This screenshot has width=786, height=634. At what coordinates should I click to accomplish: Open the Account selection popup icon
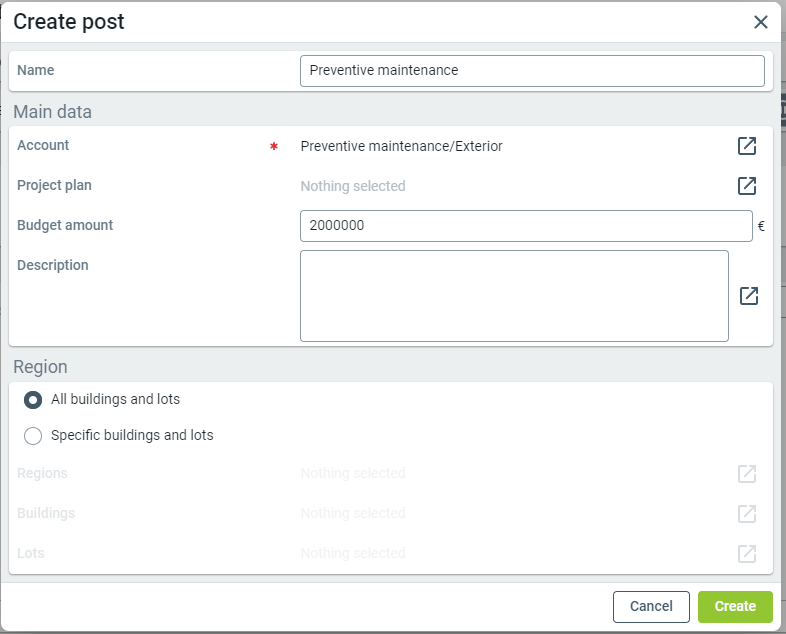point(747,146)
